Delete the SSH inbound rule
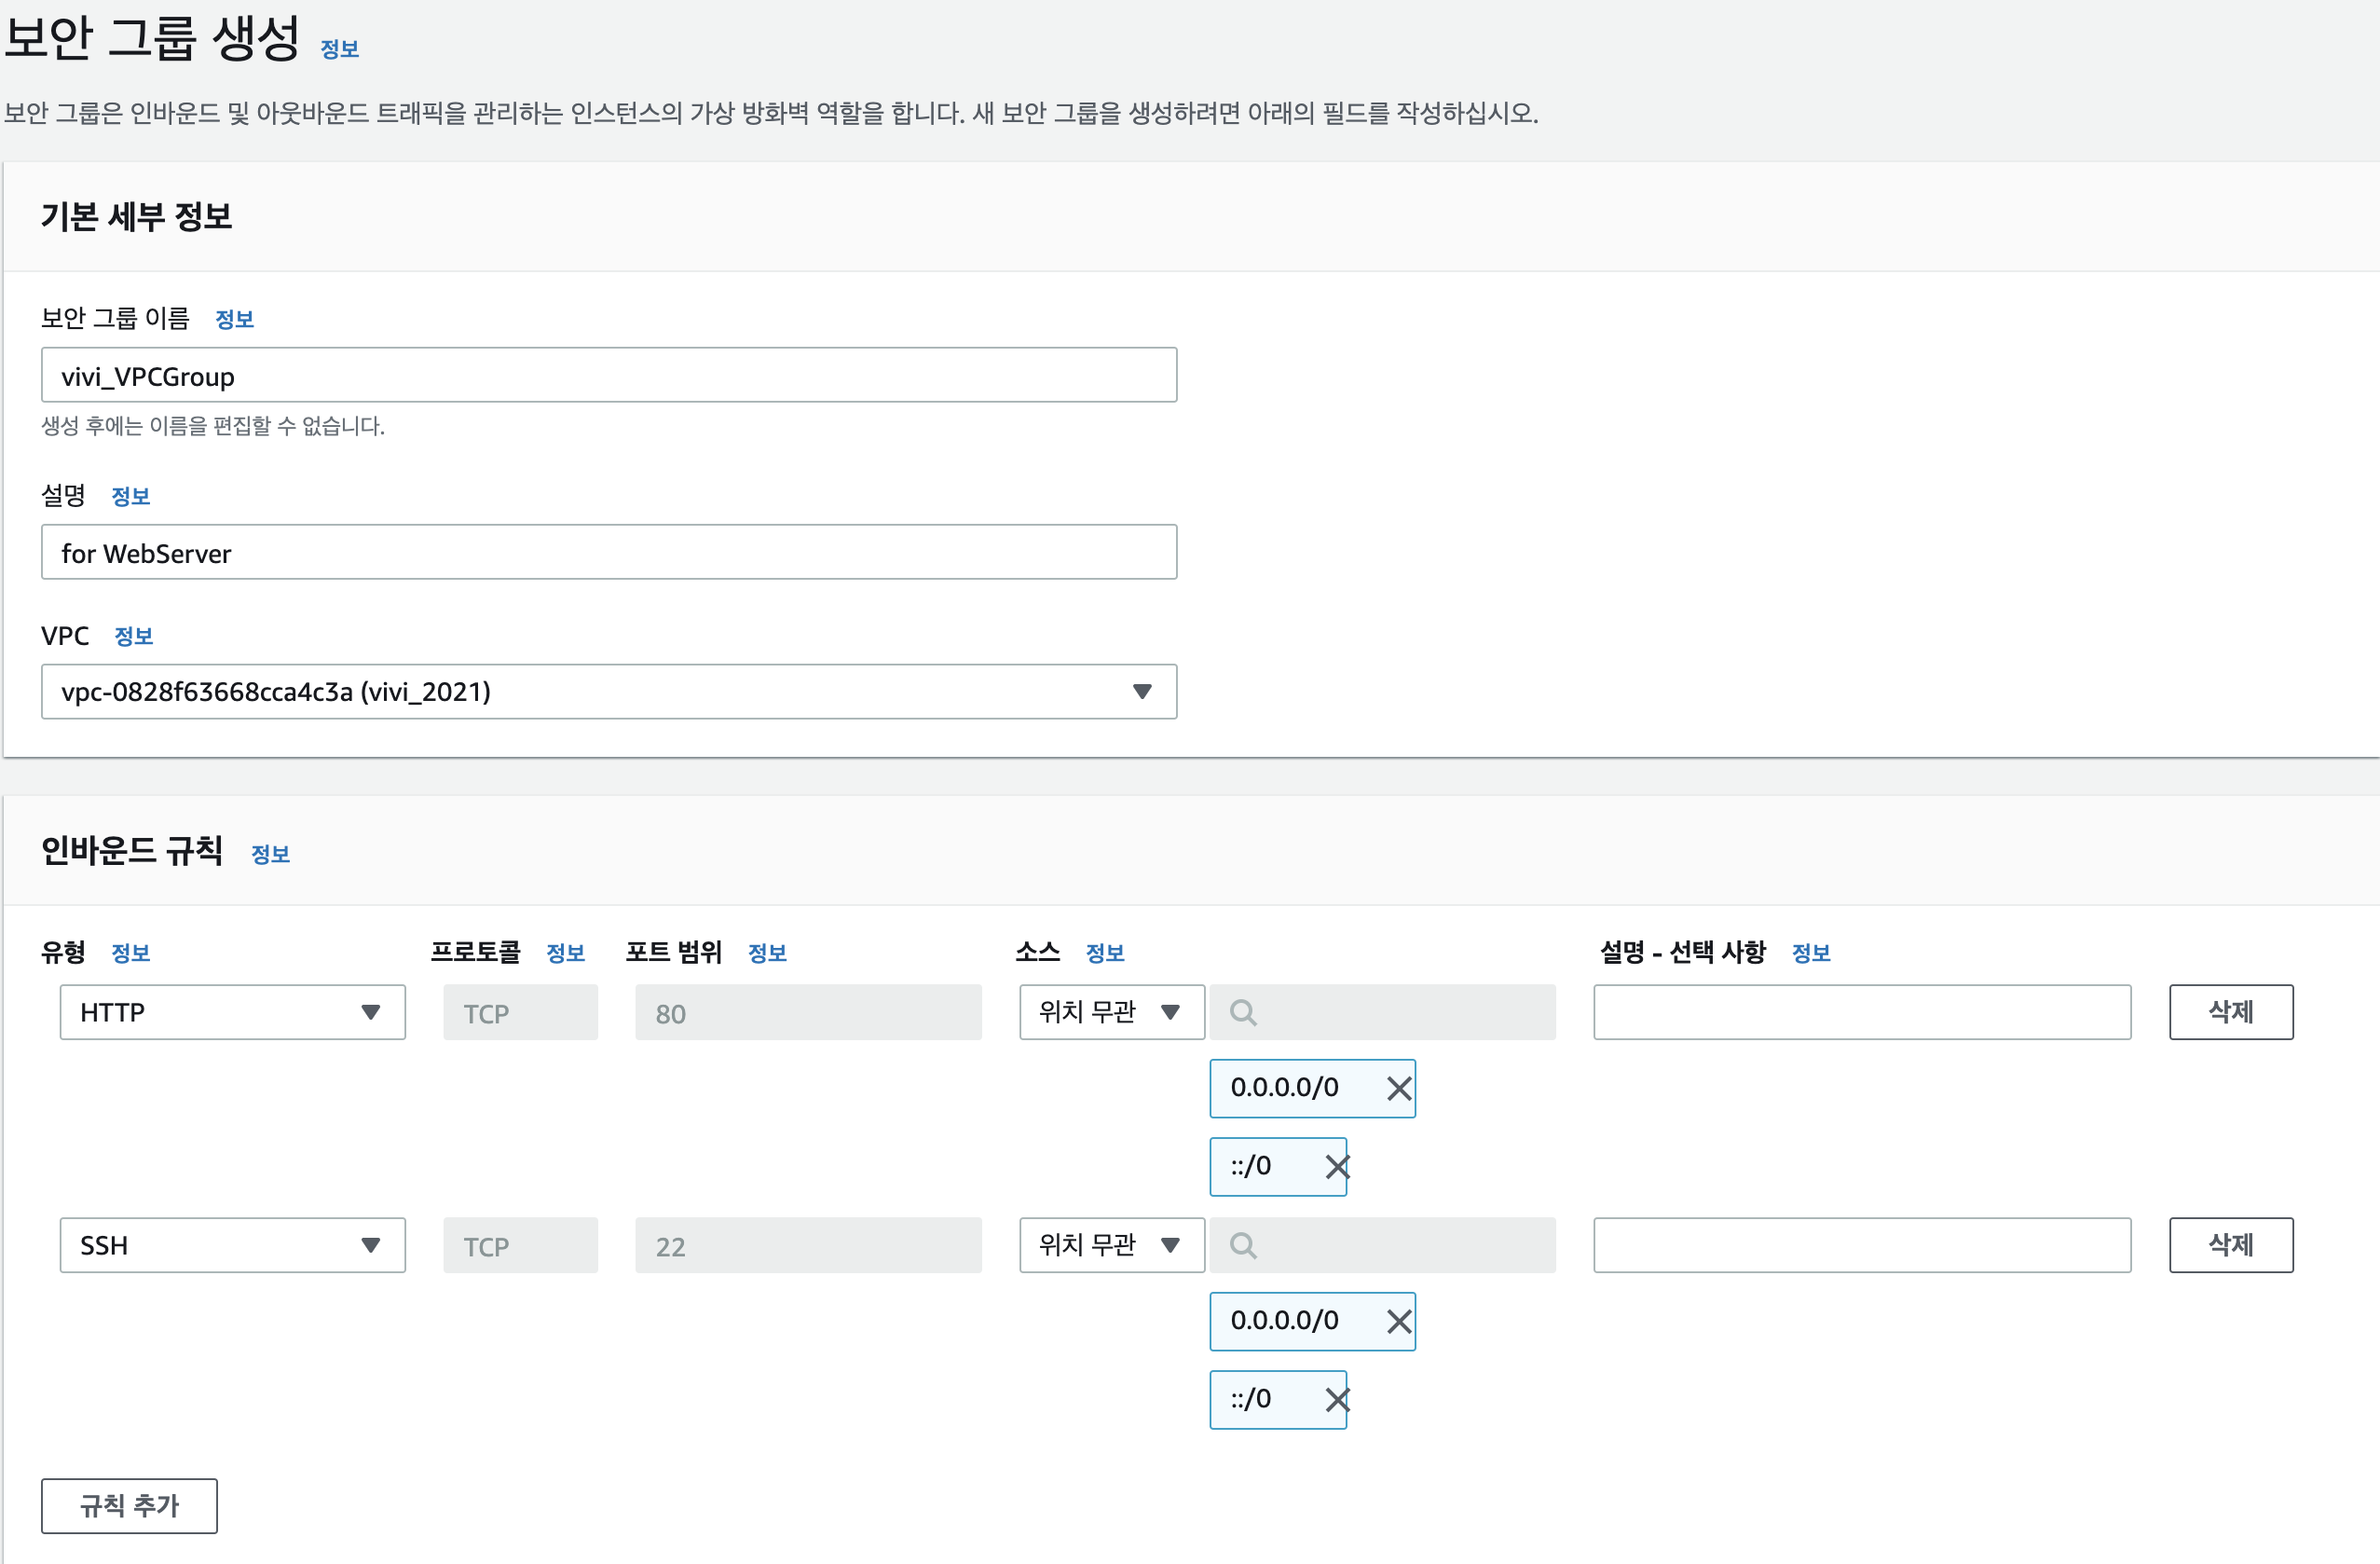The height and width of the screenshot is (1564, 2380). pos(2230,1245)
